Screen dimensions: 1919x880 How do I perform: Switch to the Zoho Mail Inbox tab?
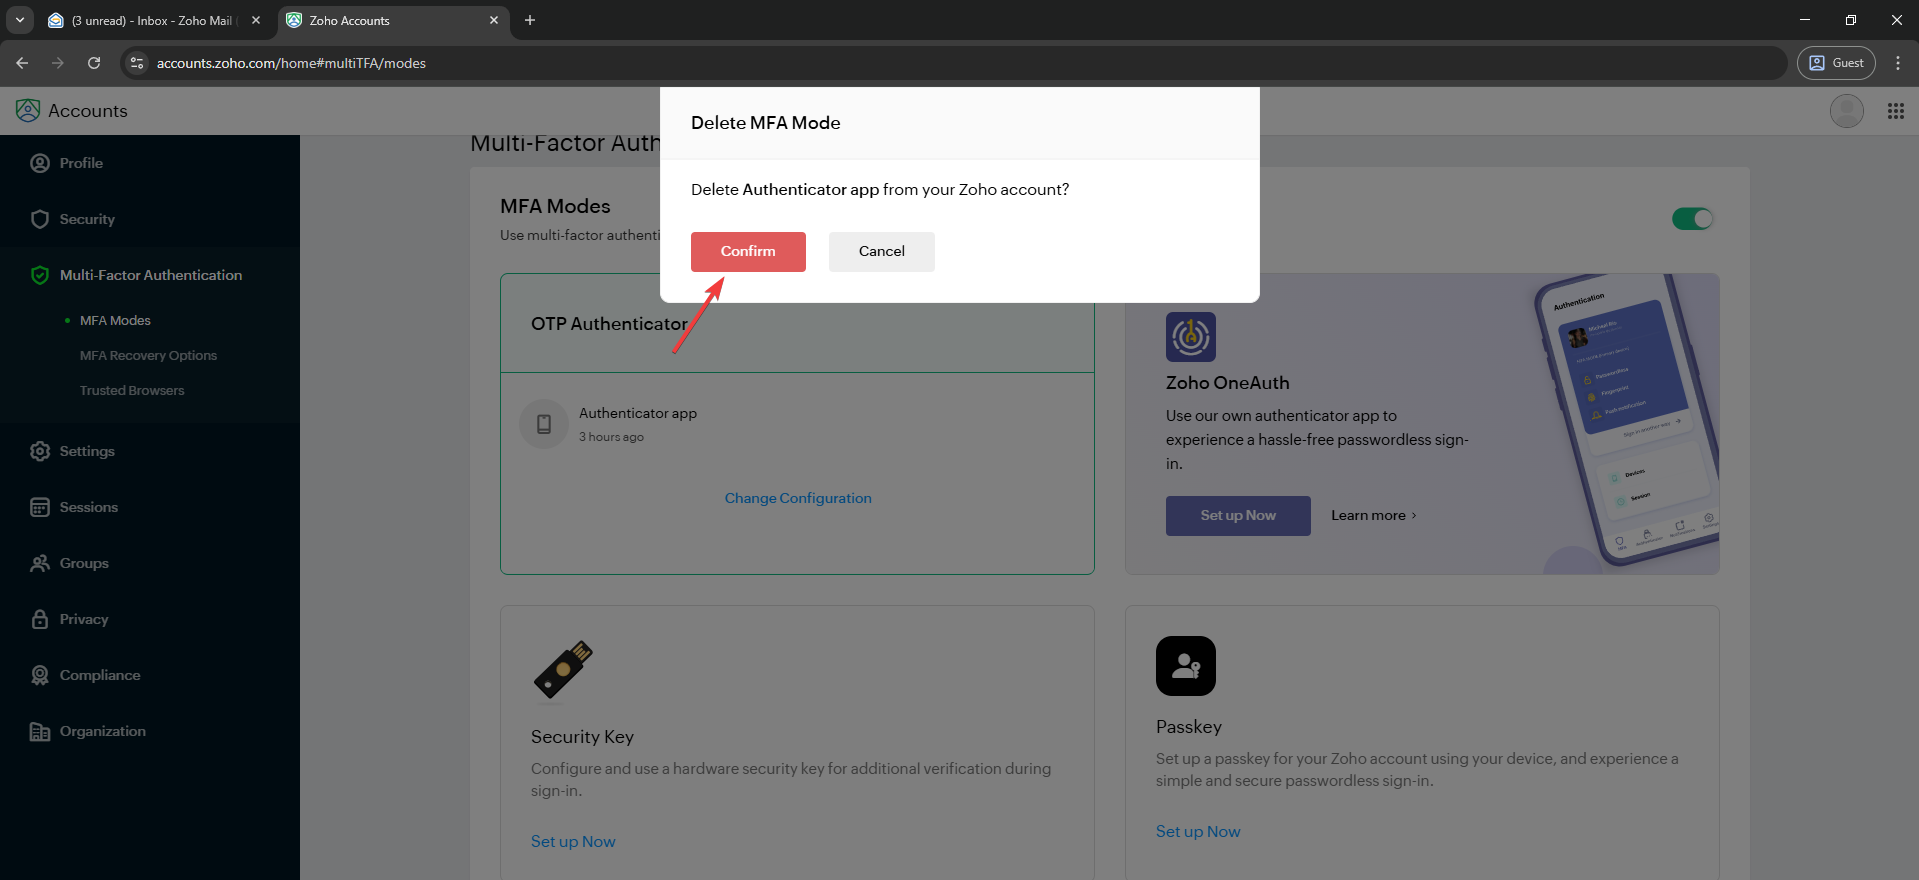pyautogui.click(x=152, y=20)
